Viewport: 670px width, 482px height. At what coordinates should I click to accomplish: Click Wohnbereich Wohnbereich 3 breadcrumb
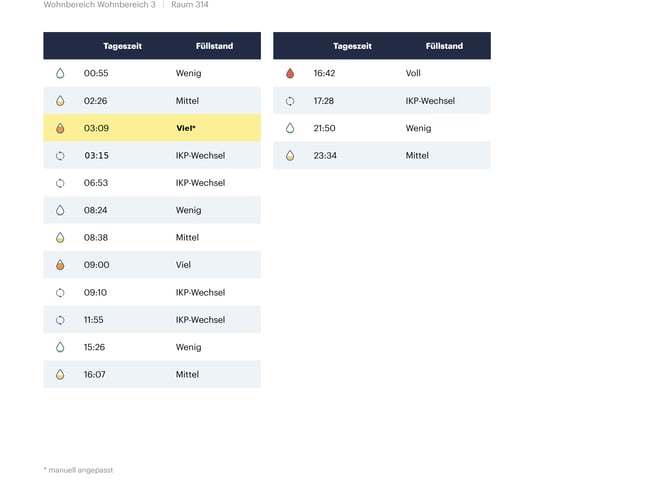tap(100, 5)
